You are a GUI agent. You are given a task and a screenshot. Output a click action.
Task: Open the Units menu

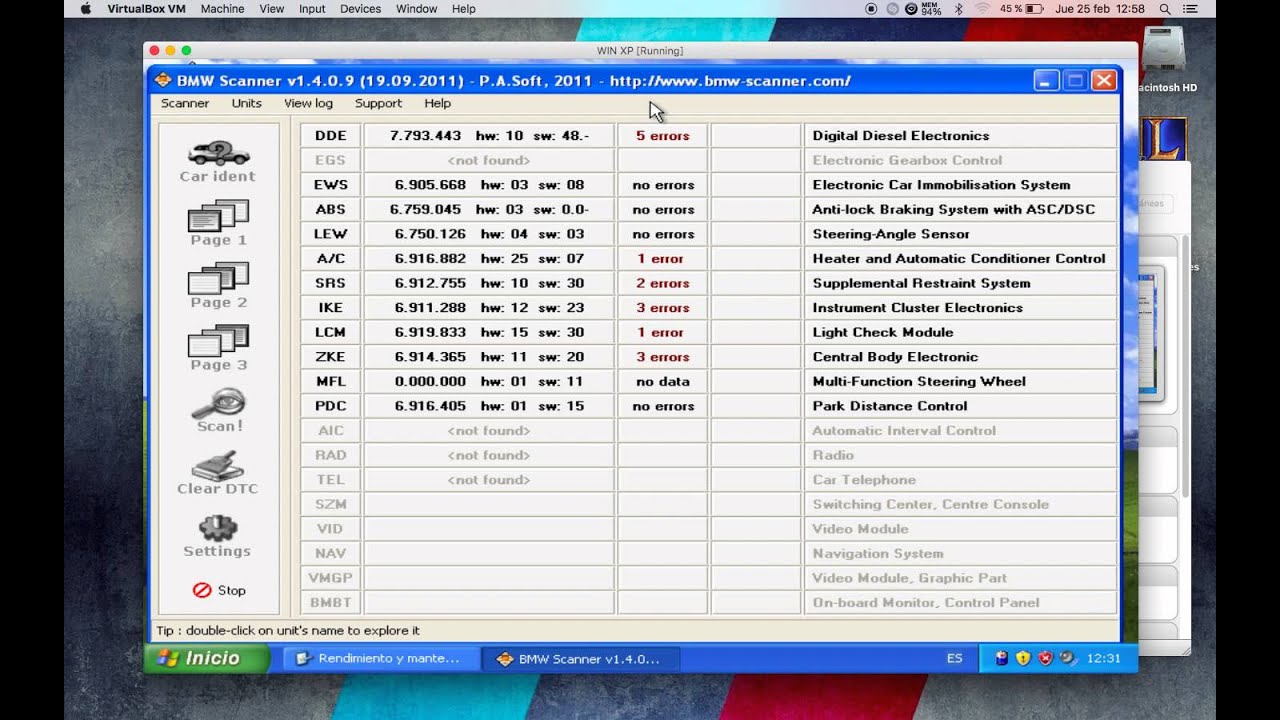pos(246,103)
